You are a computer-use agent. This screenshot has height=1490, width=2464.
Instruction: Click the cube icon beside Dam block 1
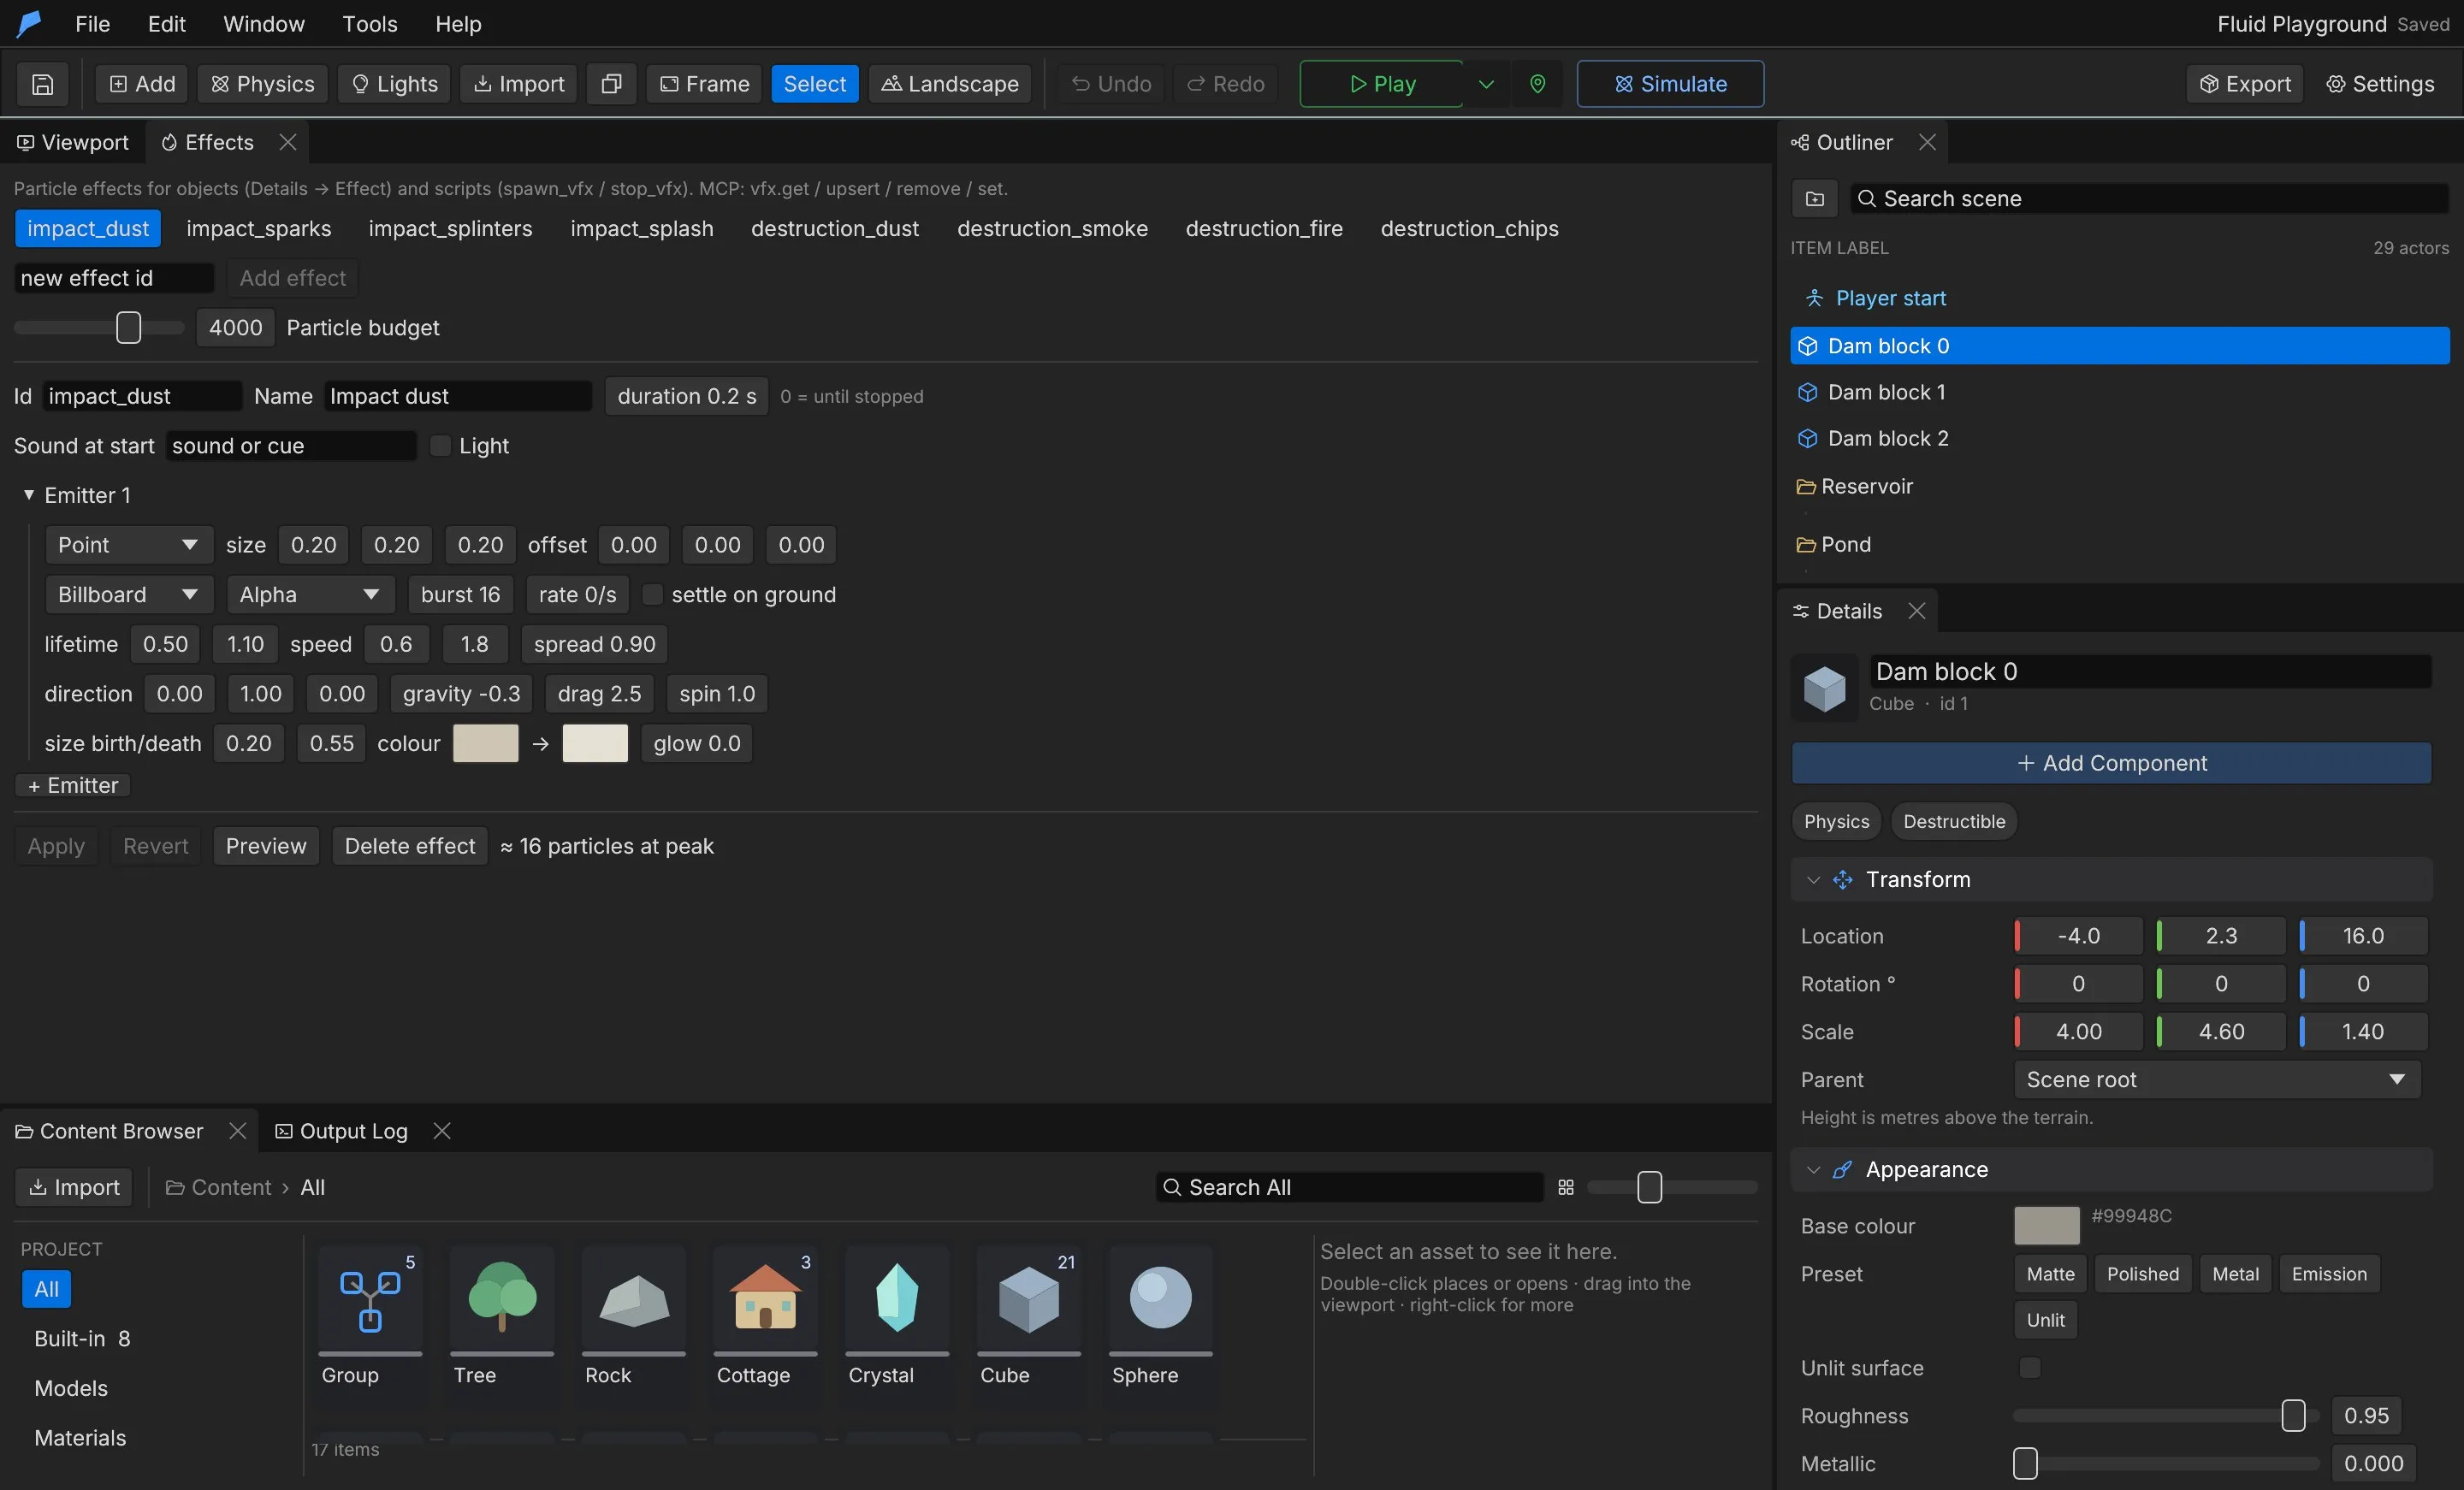click(x=1807, y=392)
